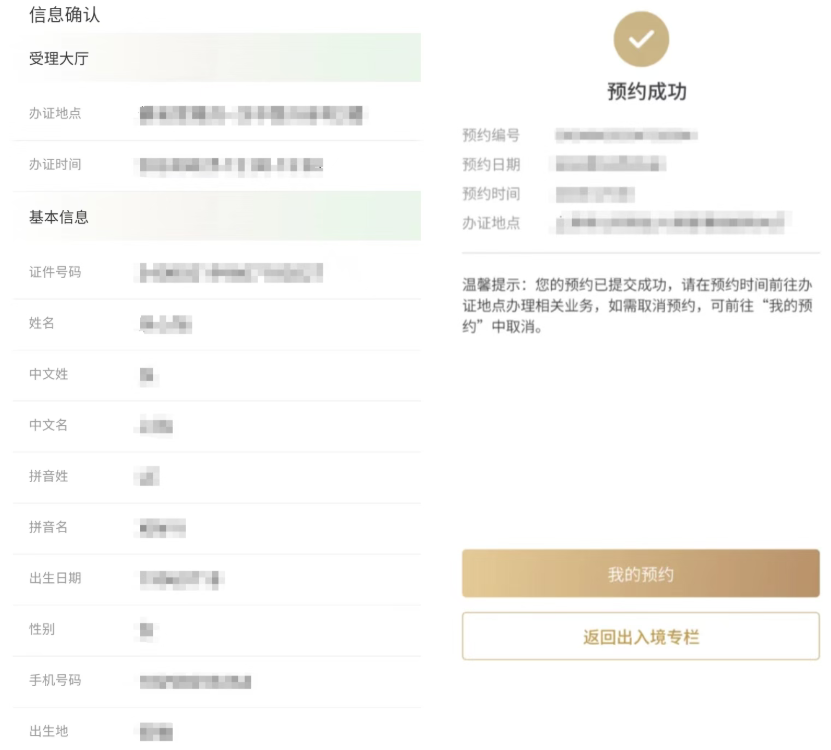831x750 pixels.
Task: Click the 预约编号 value in the success panel
Action: (626, 135)
